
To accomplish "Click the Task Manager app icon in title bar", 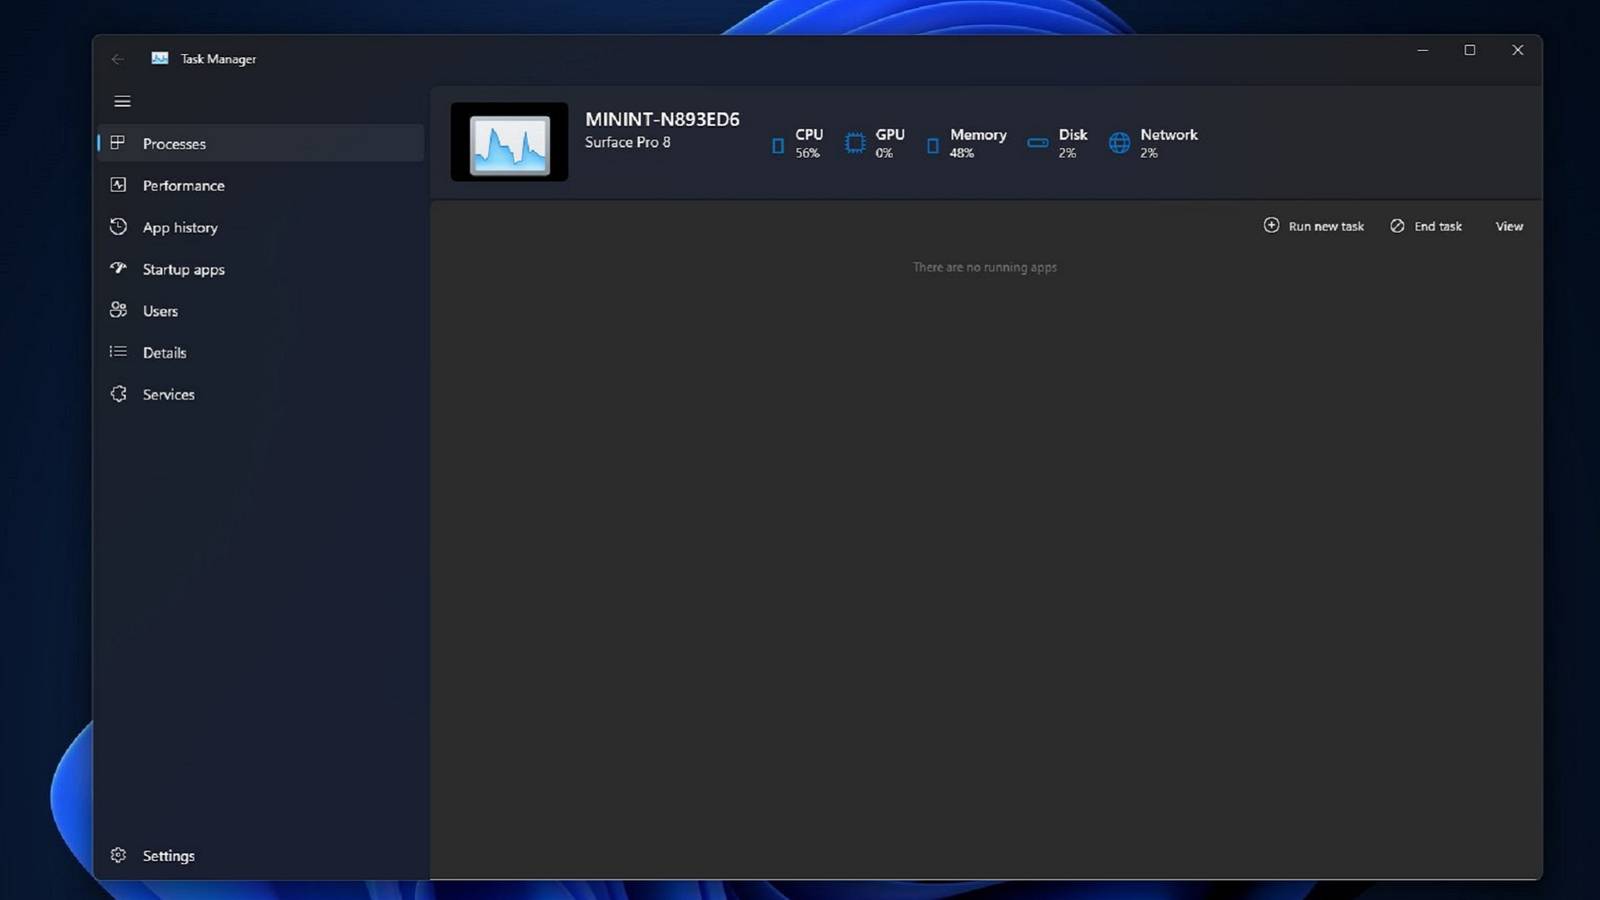I will pyautogui.click(x=160, y=58).
